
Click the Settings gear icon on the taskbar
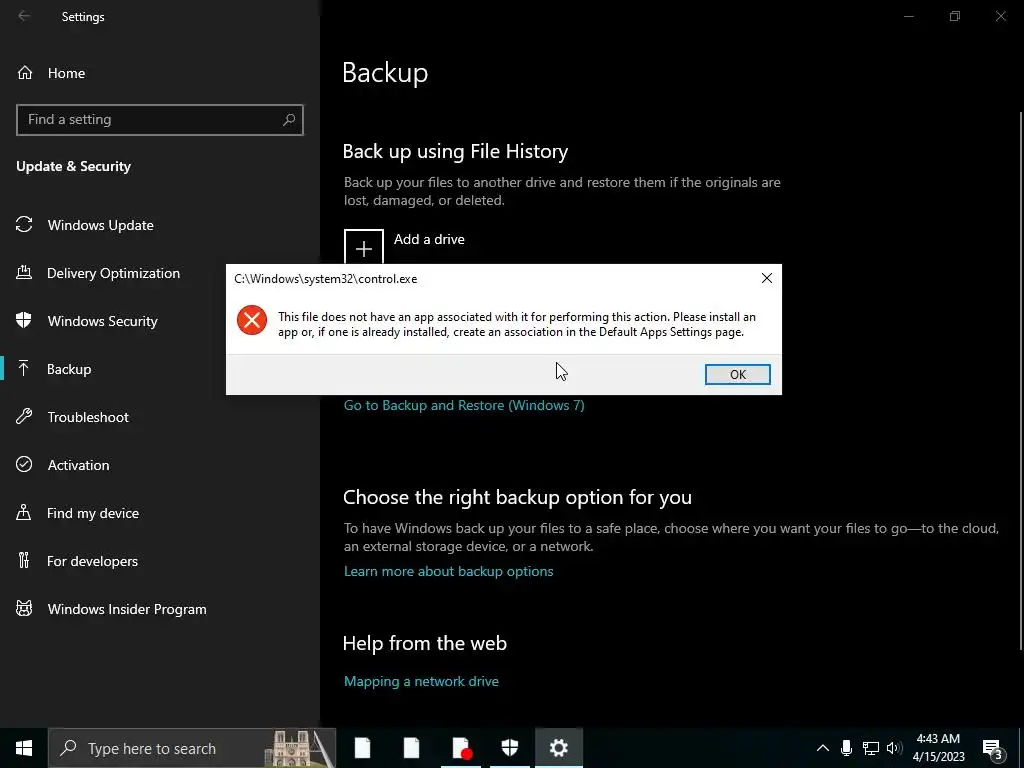click(x=558, y=748)
